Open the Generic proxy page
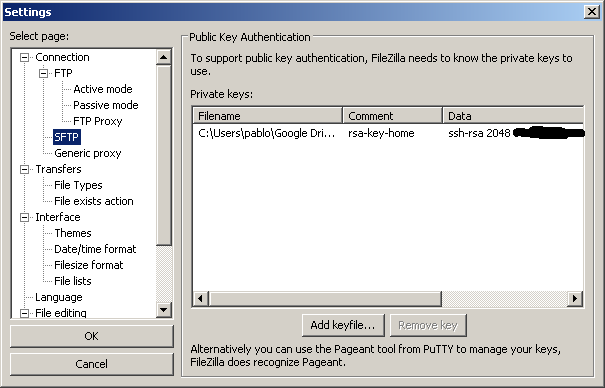The width and height of the screenshot is (605, 388). click(x=88, y=153)
